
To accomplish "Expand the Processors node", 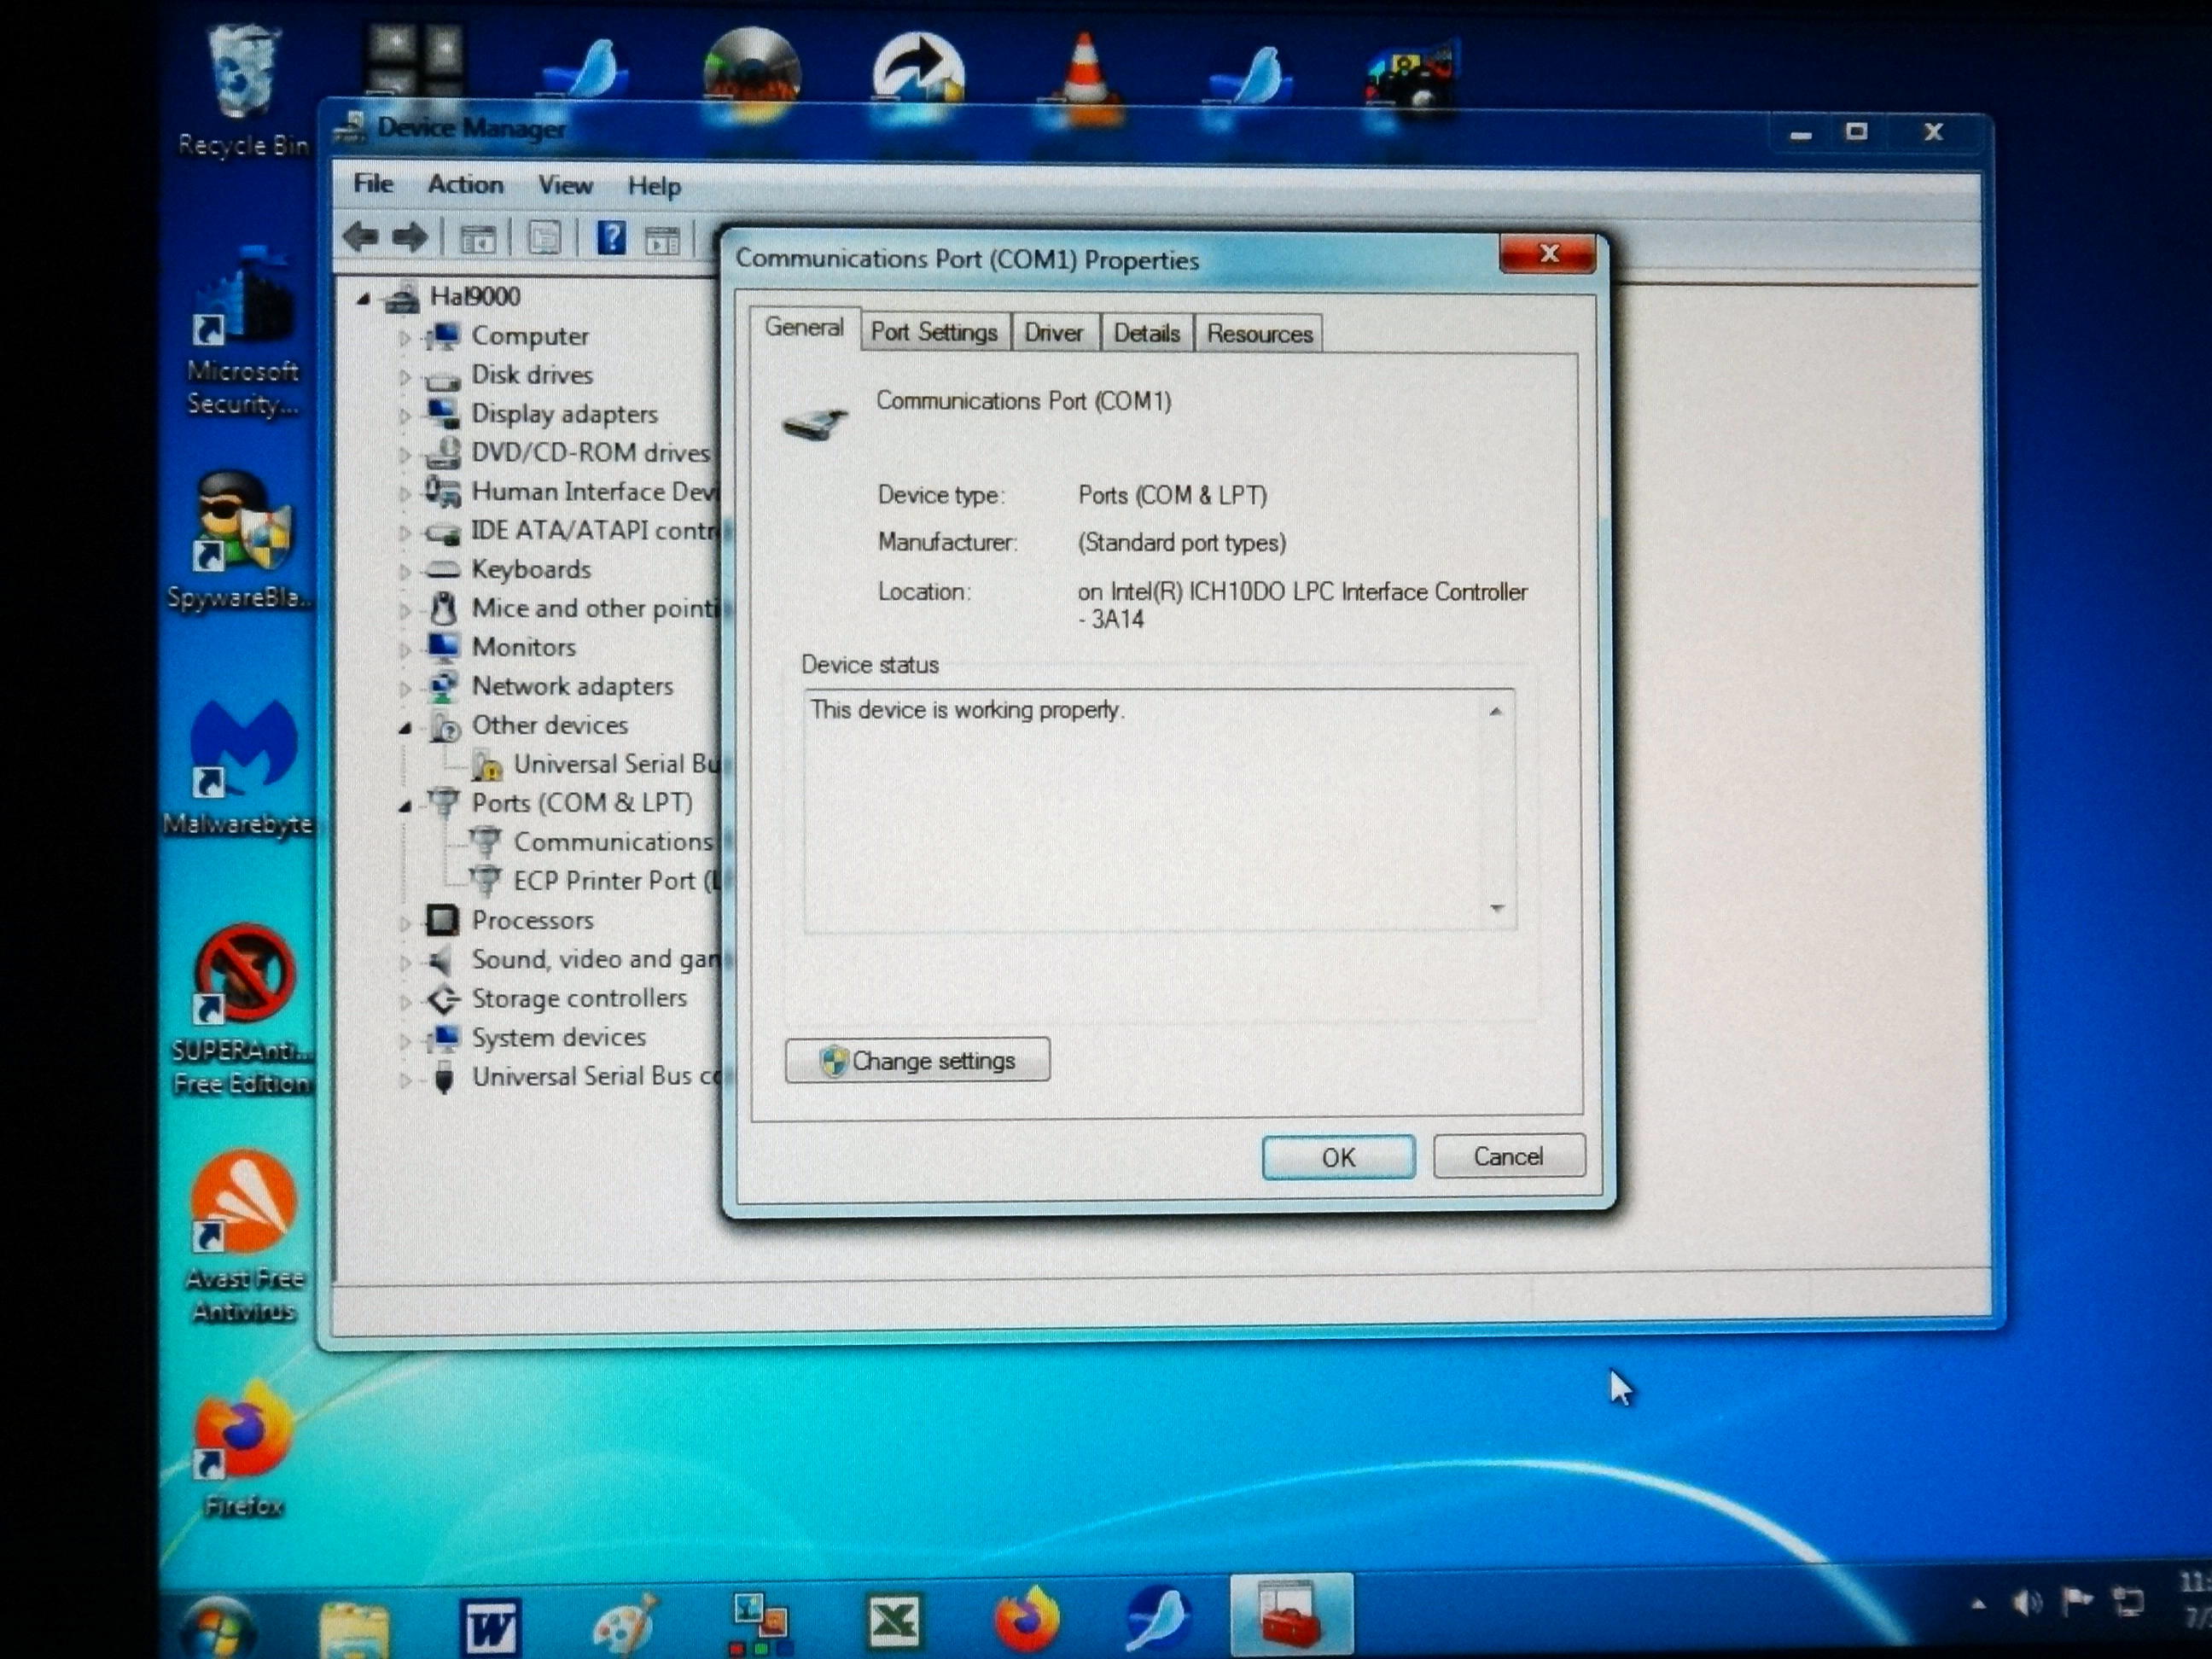I will (404, 923).
